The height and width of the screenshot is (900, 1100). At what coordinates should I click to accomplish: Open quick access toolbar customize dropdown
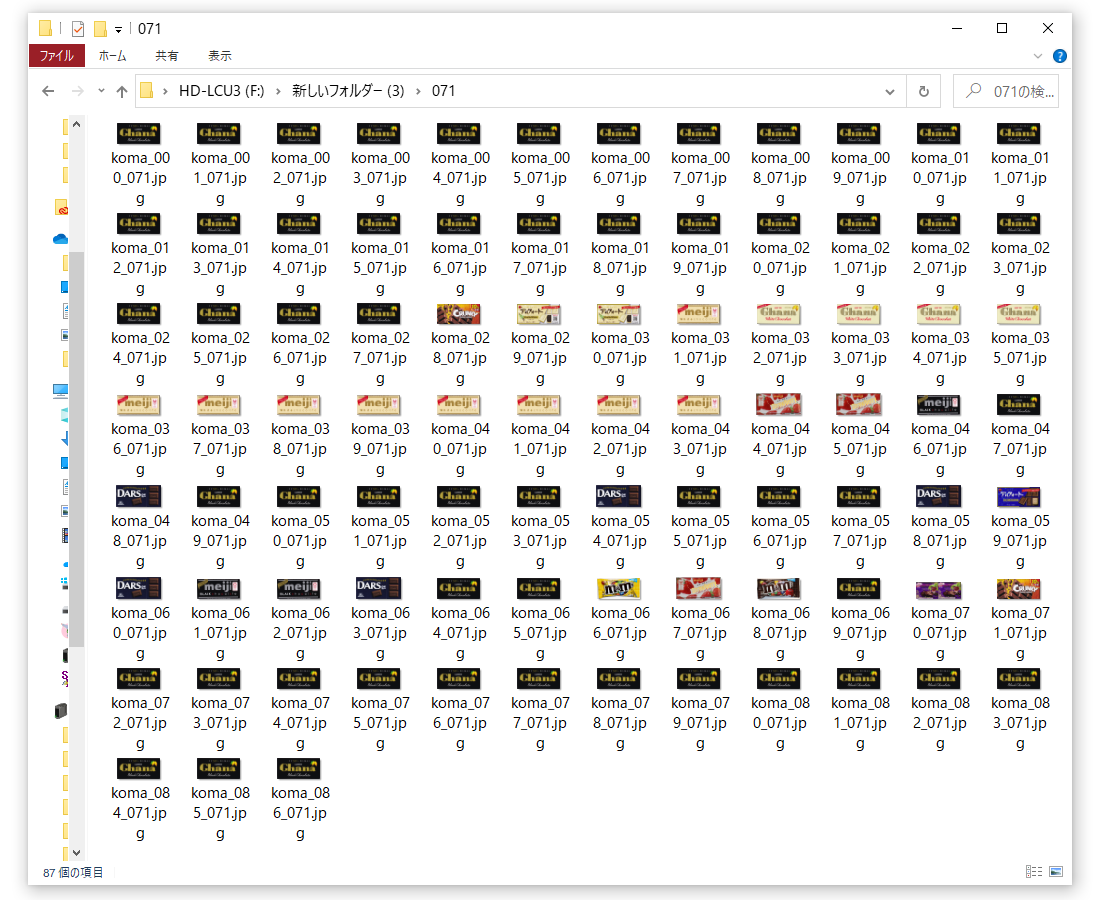[119, 29]
